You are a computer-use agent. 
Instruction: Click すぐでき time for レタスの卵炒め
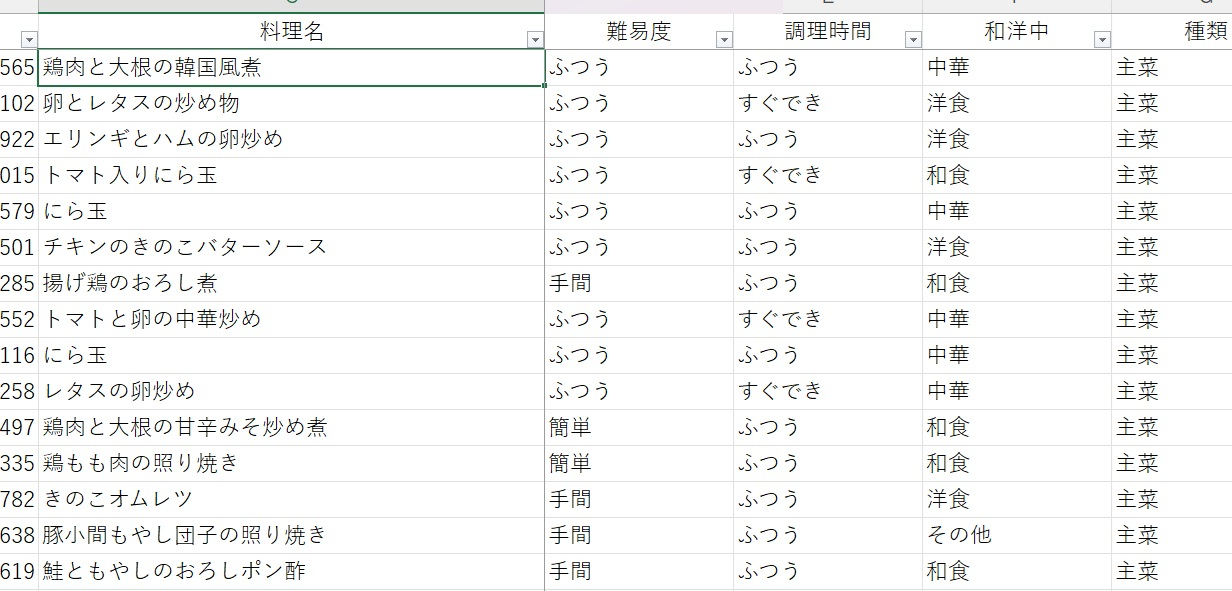point(828,392)
